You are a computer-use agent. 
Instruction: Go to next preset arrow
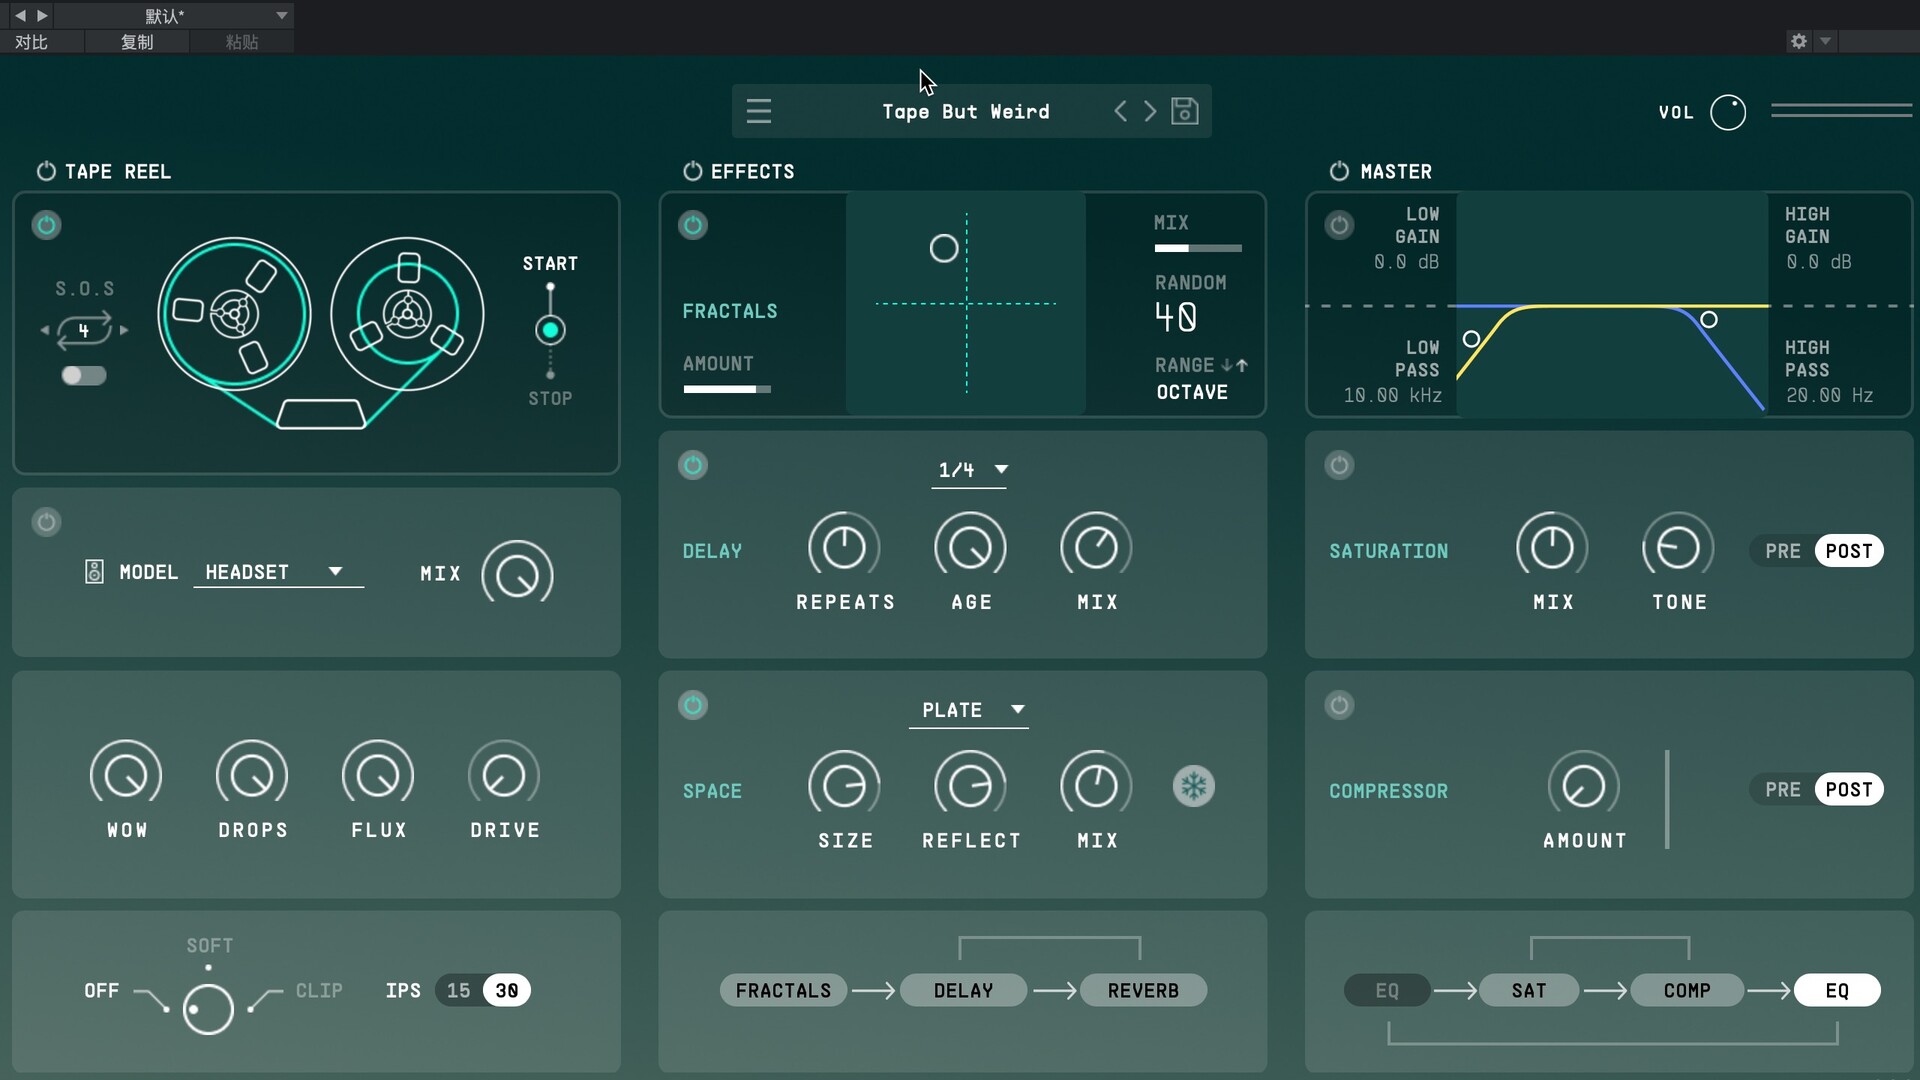click(x=1150, y=111)
